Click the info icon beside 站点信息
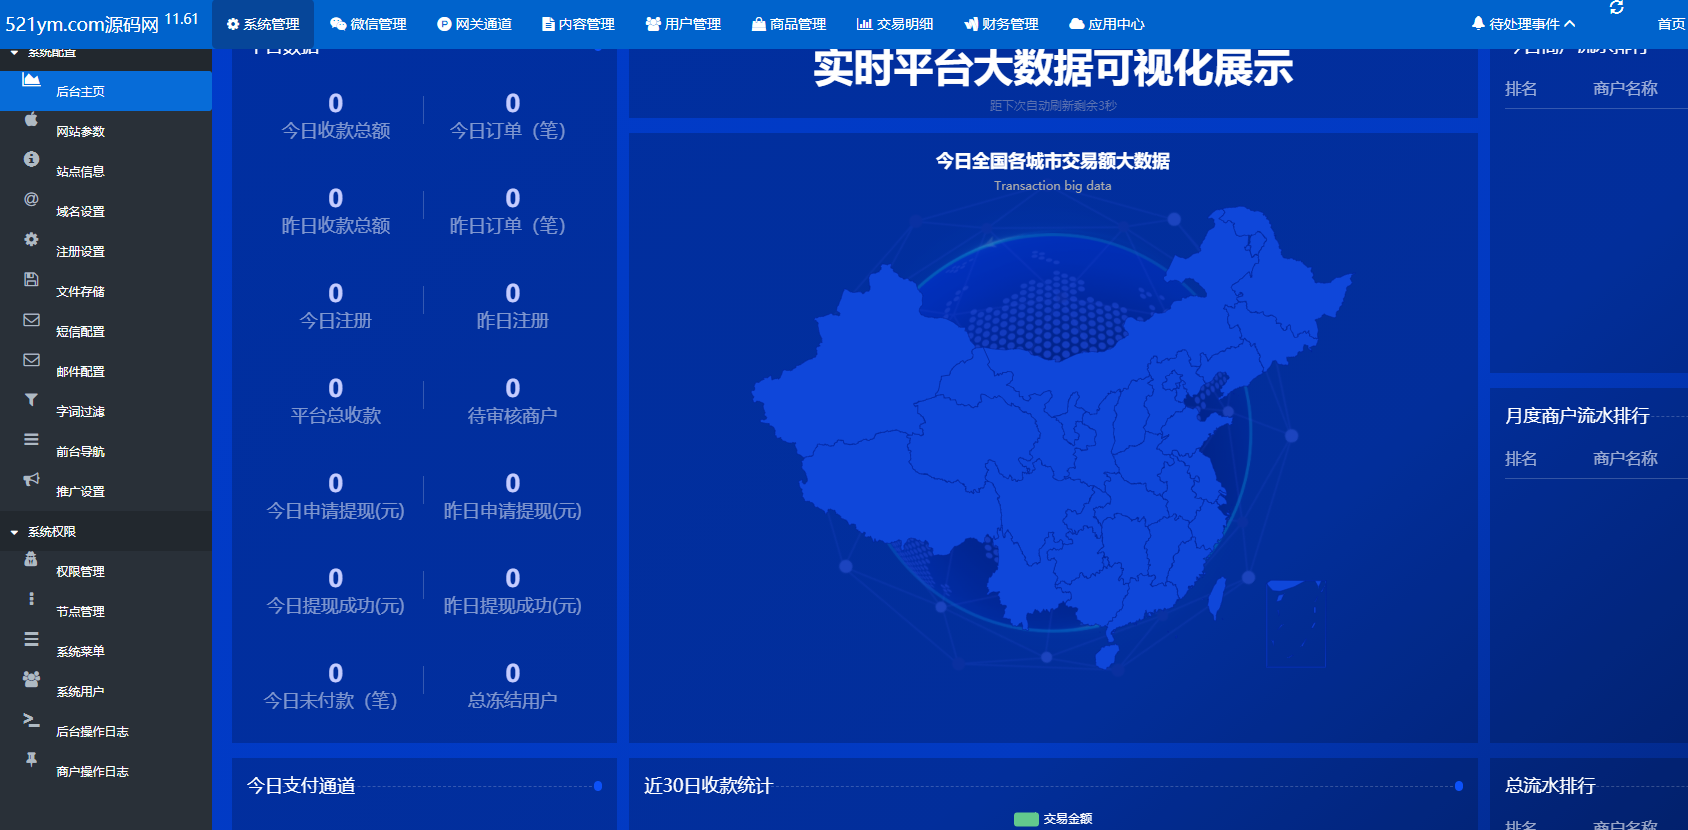 point(31,160)
